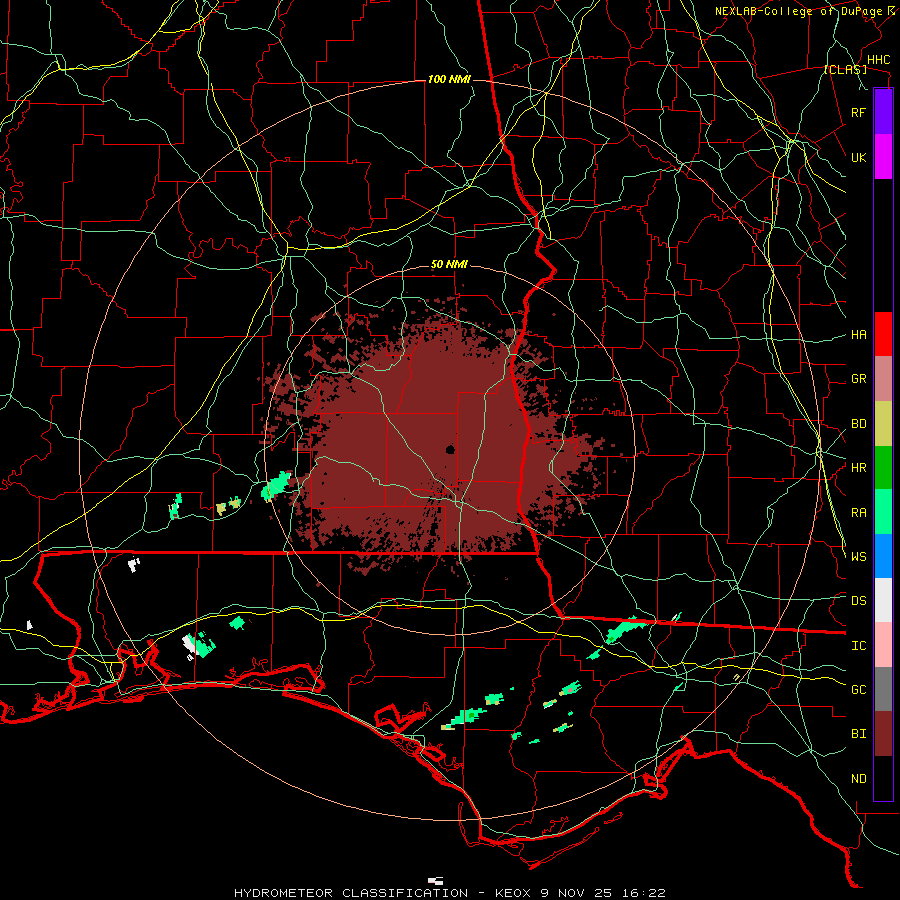Click the IC light pink legend swatch
Viewport: 900px width, 900px height.
coord(883,645)
